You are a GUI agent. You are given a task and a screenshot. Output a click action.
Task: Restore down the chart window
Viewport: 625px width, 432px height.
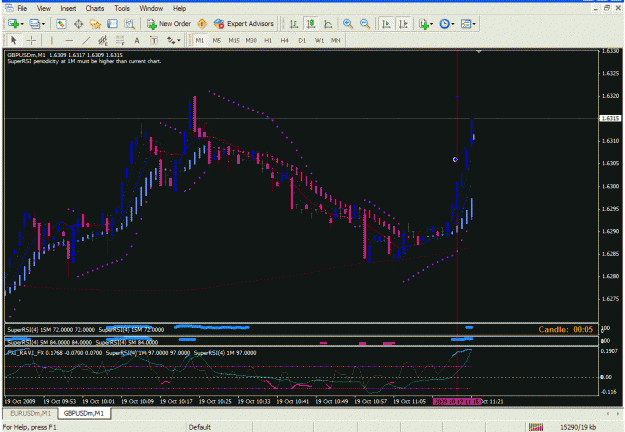click(x=607, y=8)
